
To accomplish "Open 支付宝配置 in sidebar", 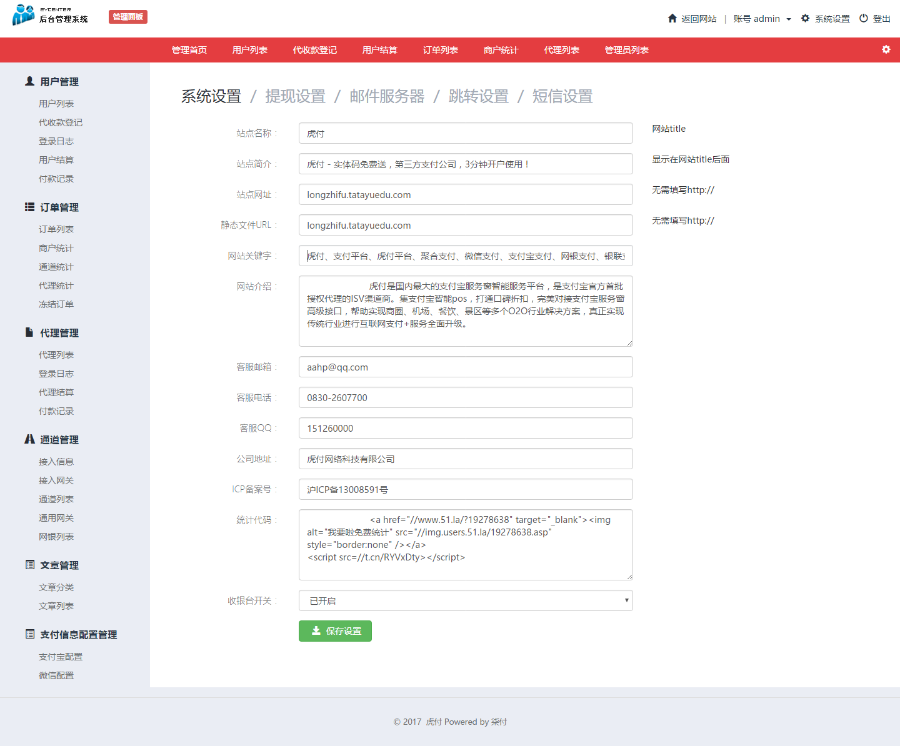I will [60, 656].
